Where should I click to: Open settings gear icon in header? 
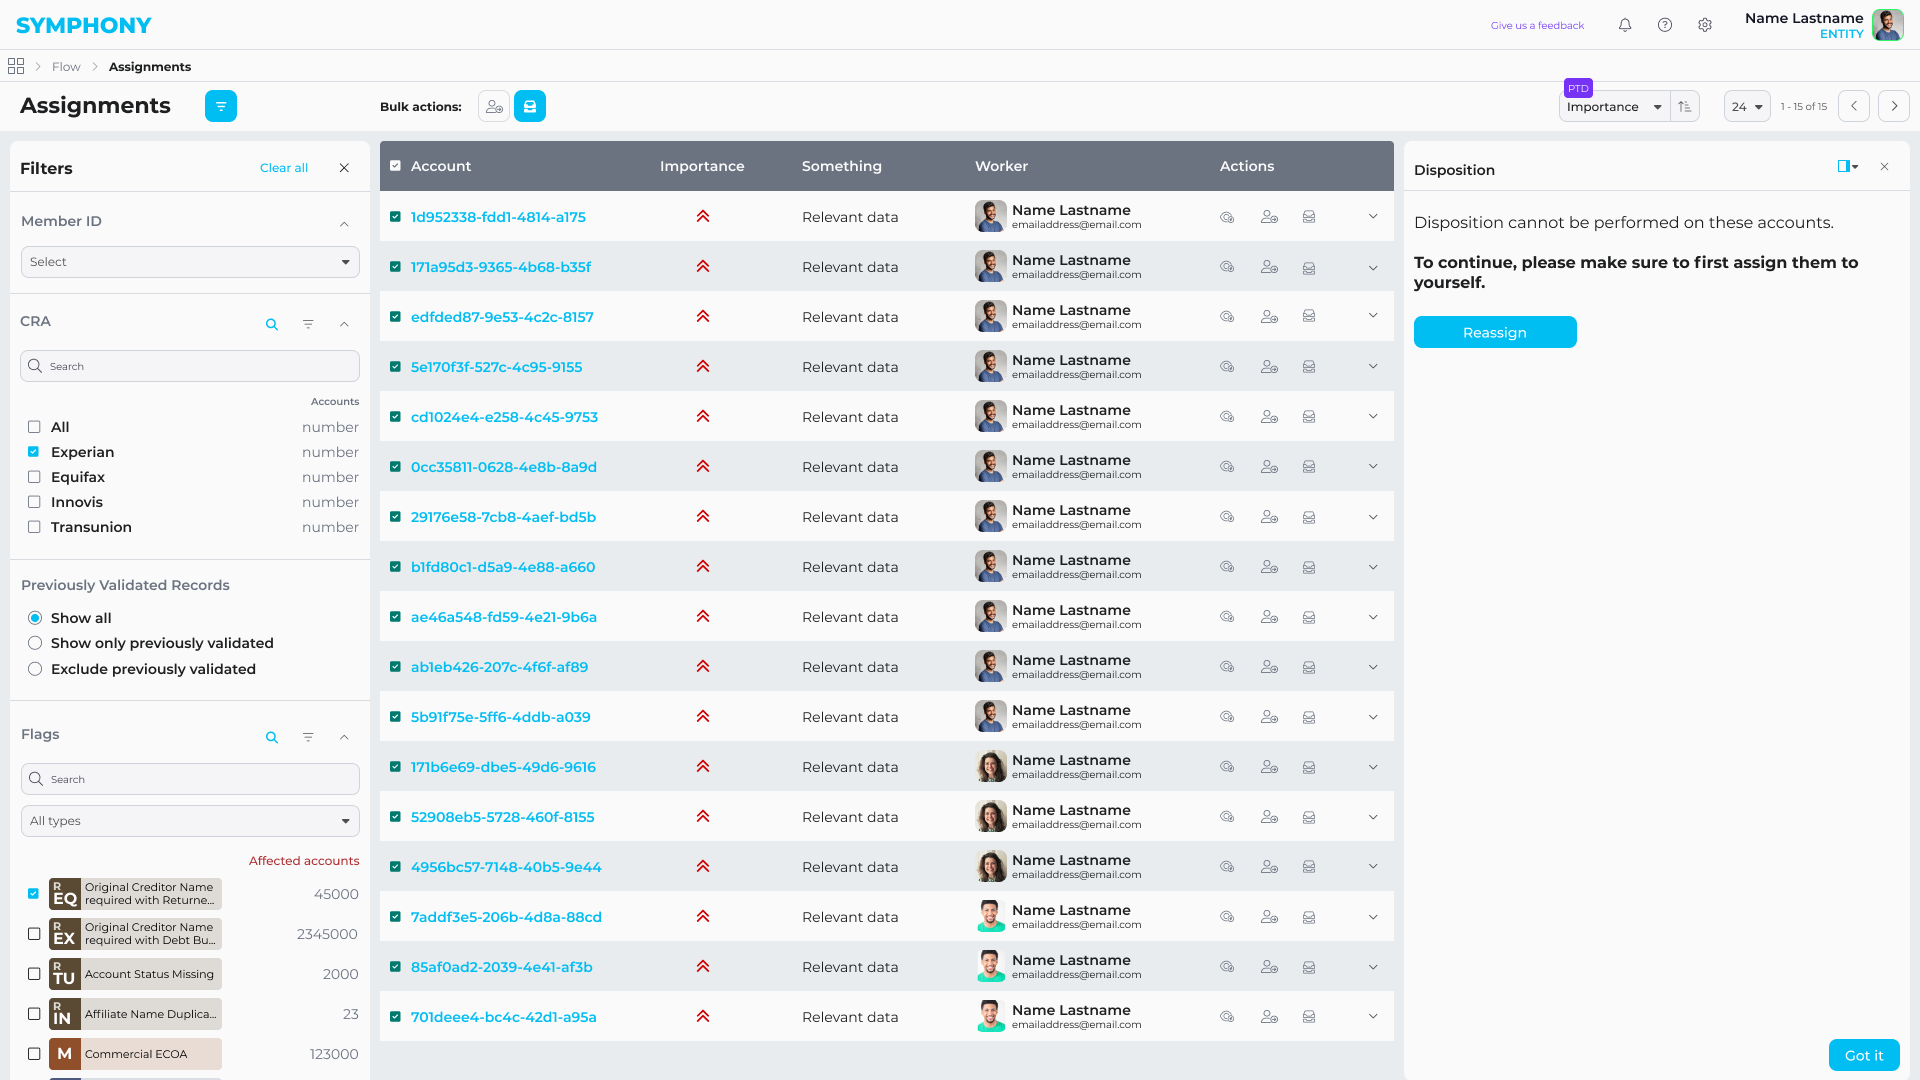1705,25
